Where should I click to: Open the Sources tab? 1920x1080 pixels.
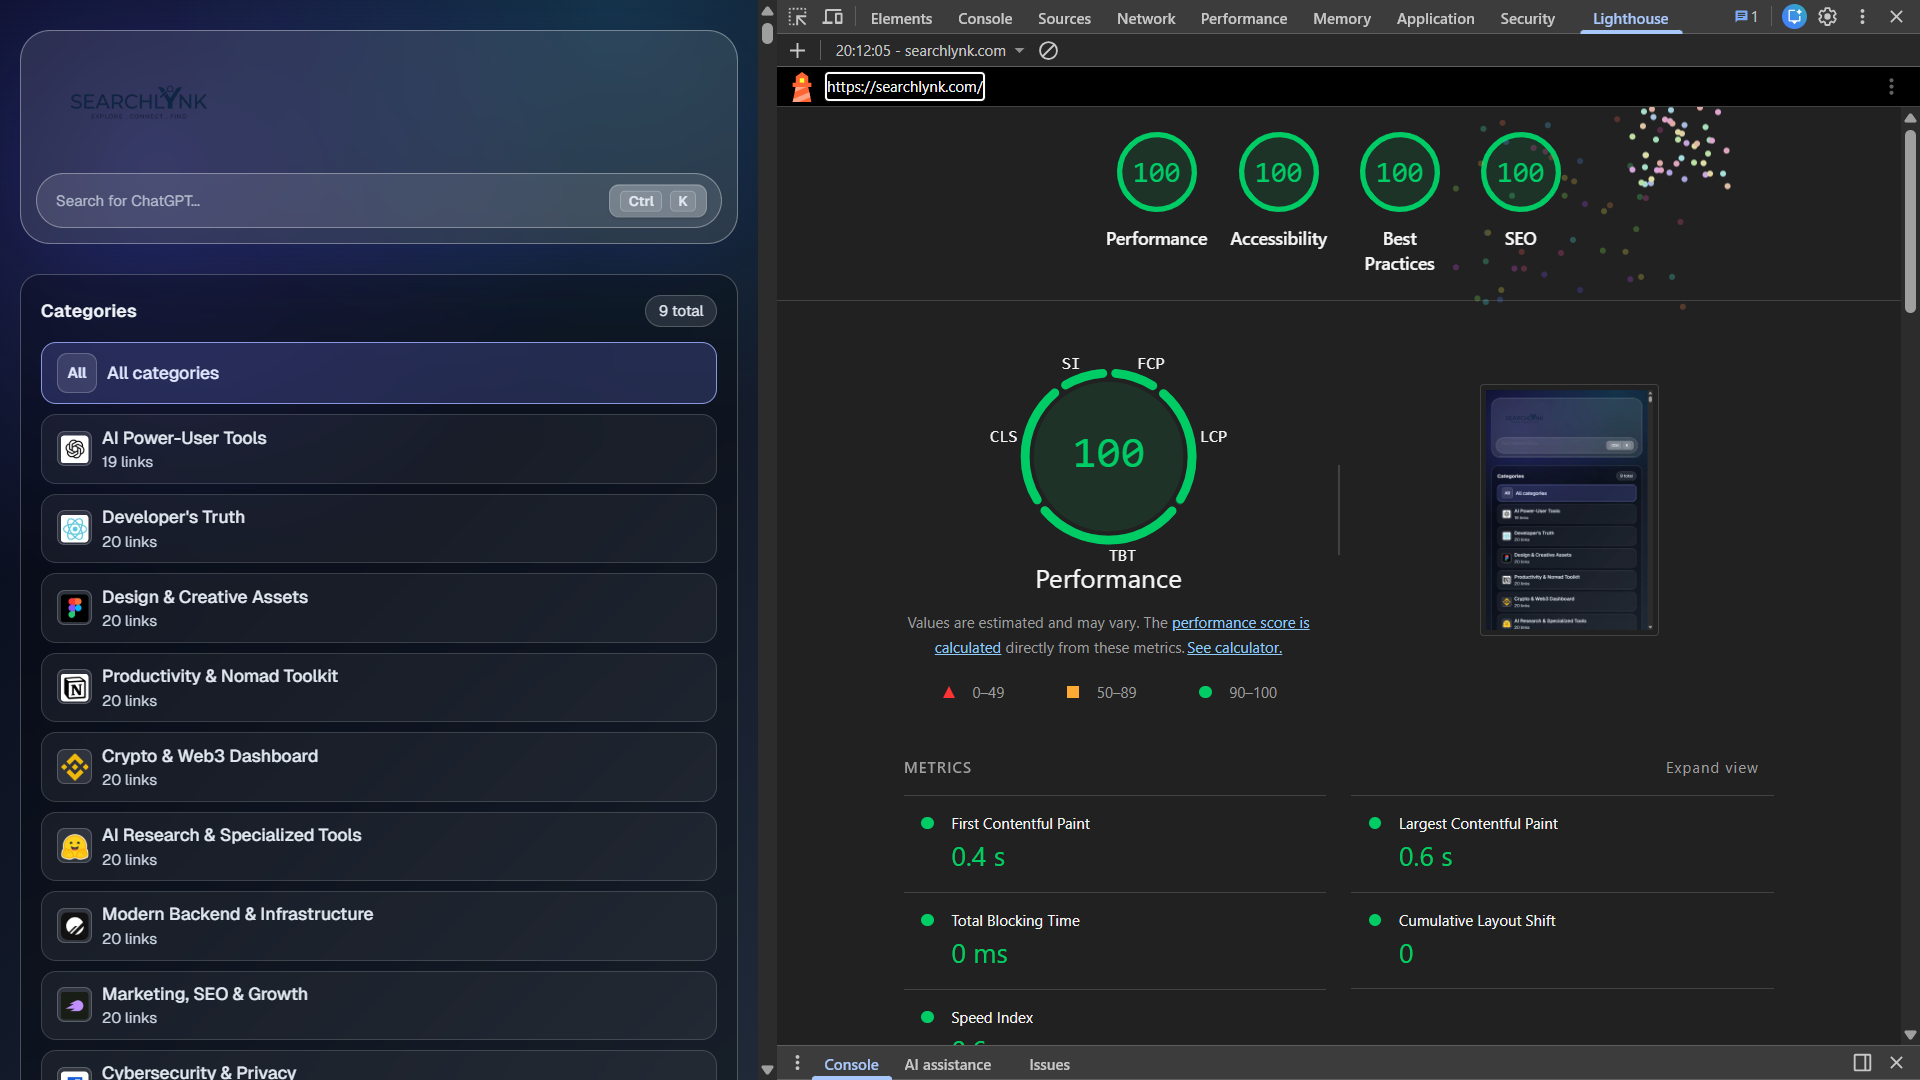[x=1064, y=18]
